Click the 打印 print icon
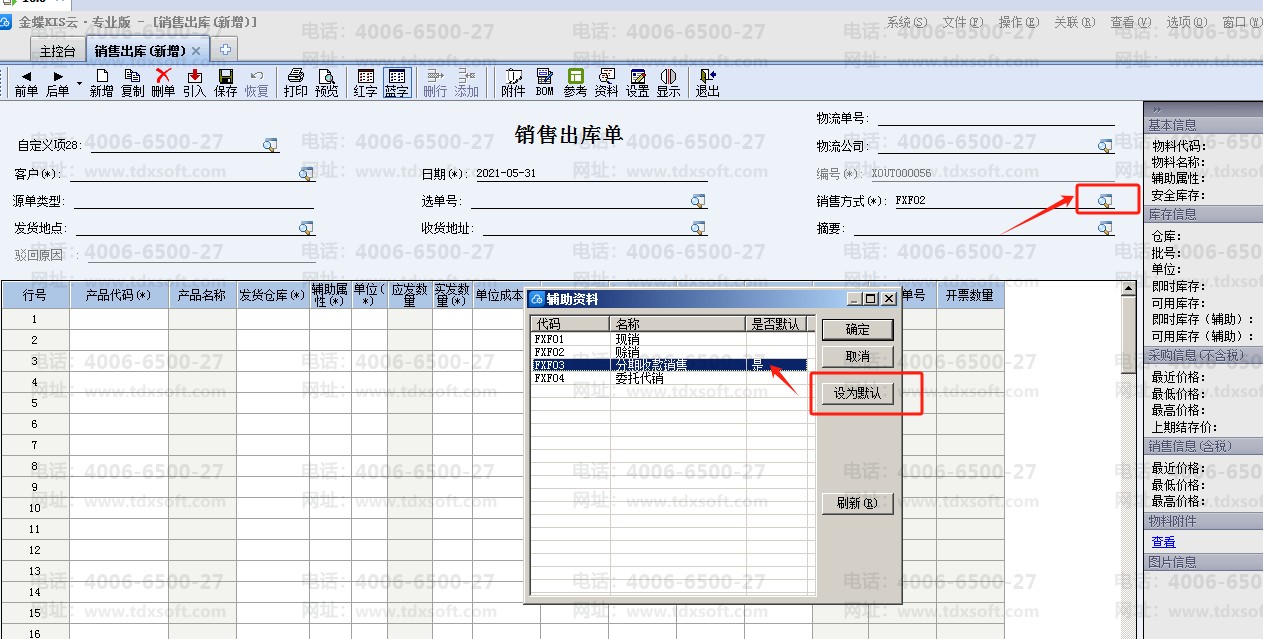This screenshot has height=639, width=1263. 295,83
